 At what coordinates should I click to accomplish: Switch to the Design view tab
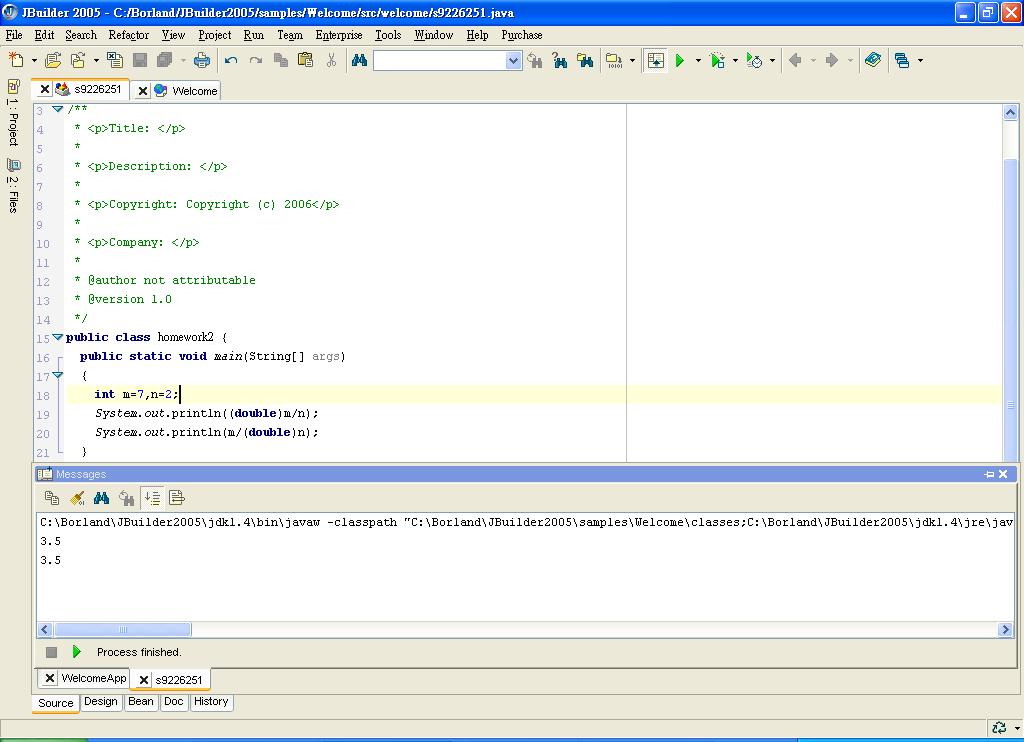101,702
